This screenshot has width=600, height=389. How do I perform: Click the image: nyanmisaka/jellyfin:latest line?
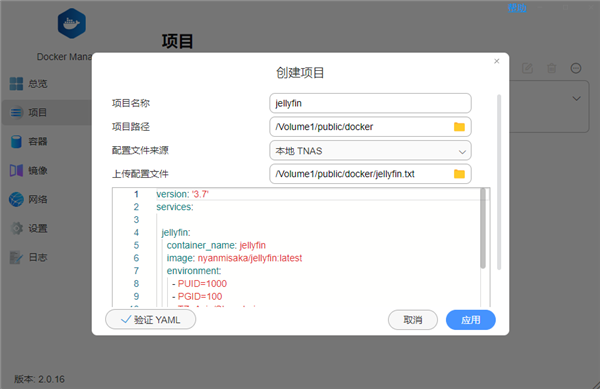pos(234,258)
